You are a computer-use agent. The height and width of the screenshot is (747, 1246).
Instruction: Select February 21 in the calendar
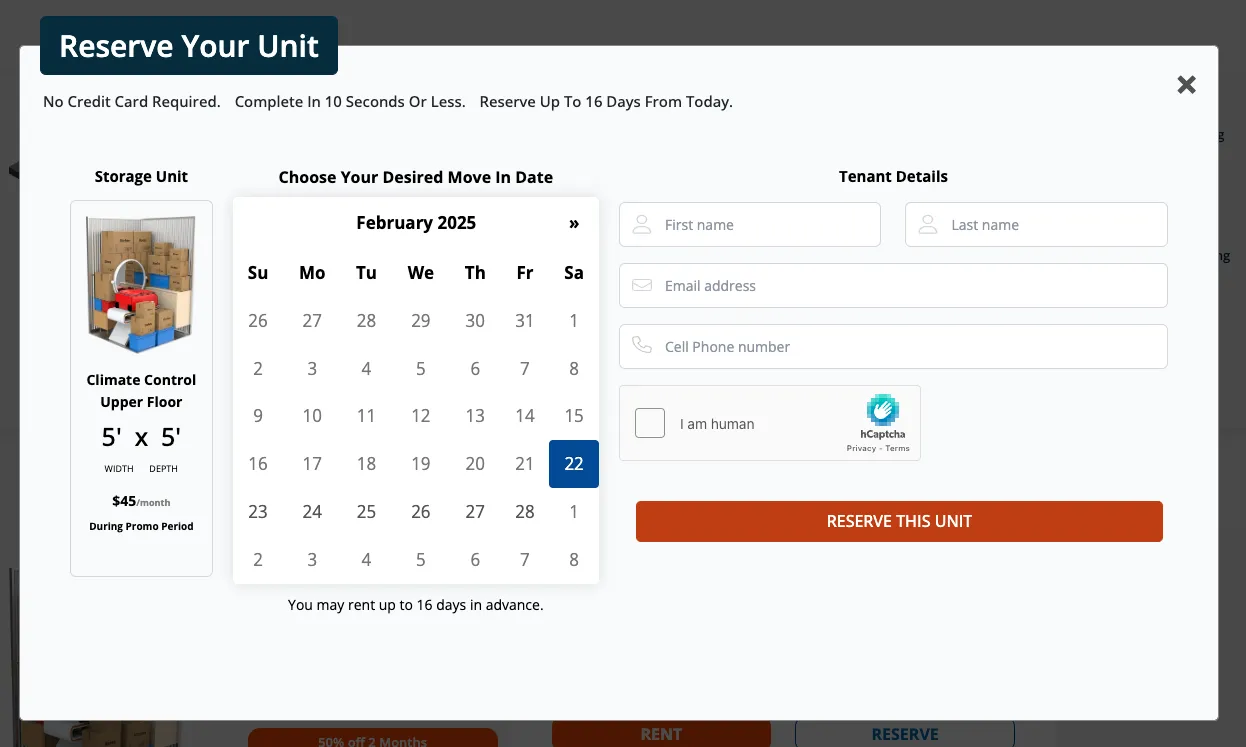coord(525,464)
